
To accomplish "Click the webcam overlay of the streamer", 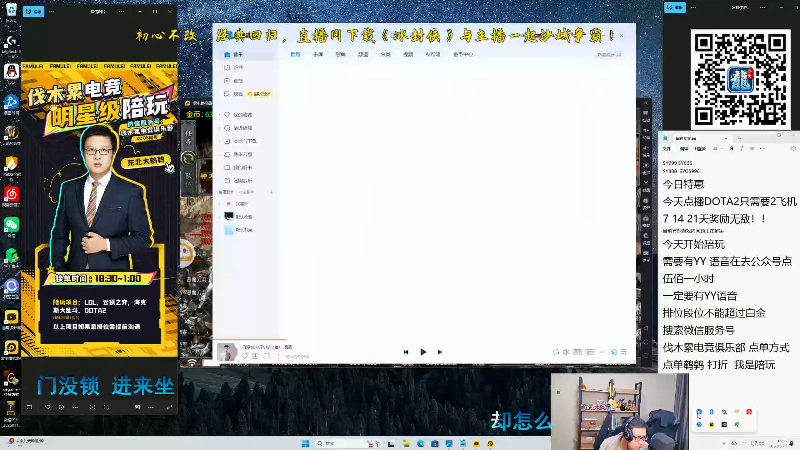I will pyautogui.click(x=620, y=411).
